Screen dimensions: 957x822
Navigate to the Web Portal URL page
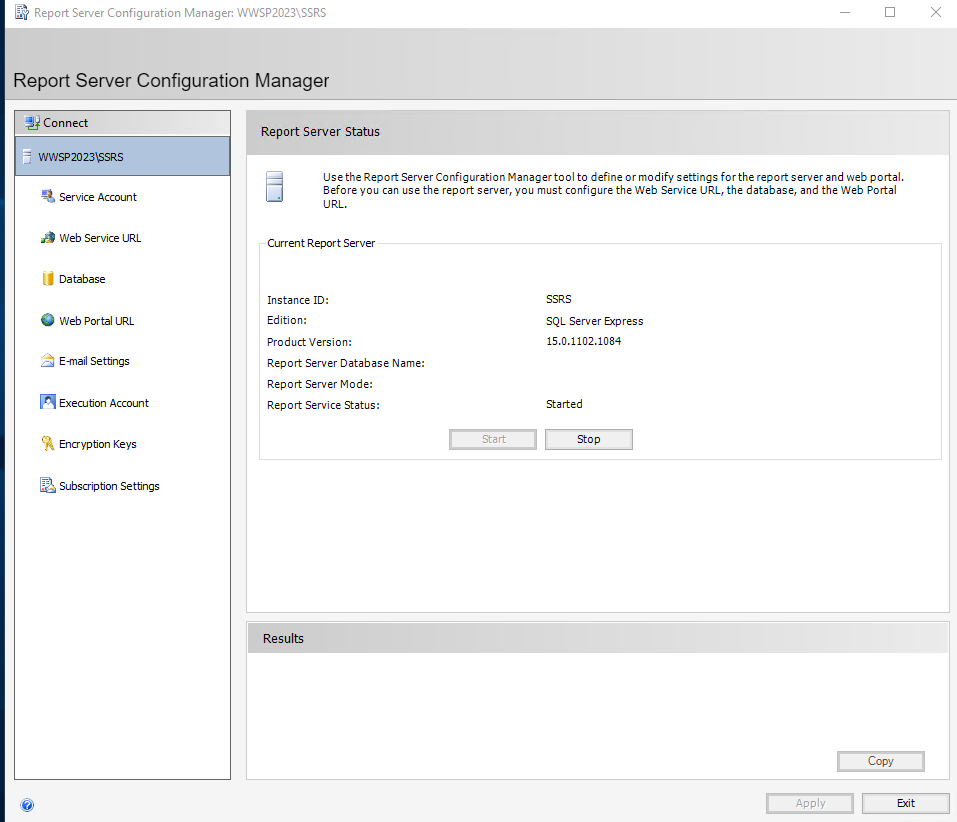[96, 321]
